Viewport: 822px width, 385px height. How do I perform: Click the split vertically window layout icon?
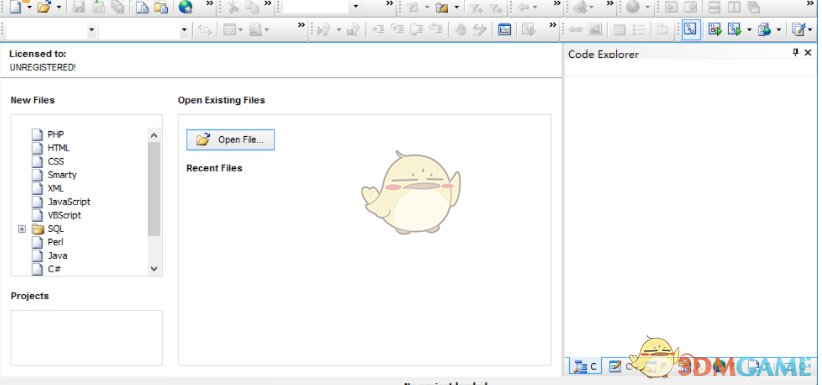(734, 7)
